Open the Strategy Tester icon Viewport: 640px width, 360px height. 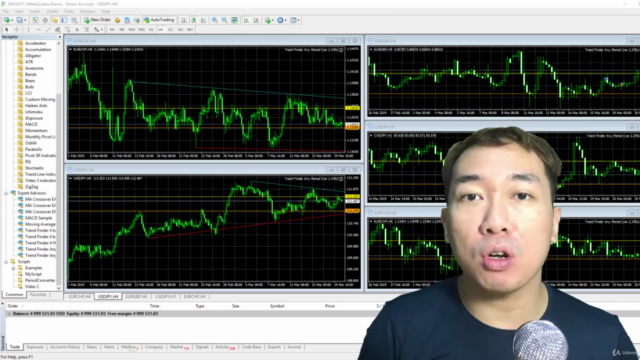(74, 20)
